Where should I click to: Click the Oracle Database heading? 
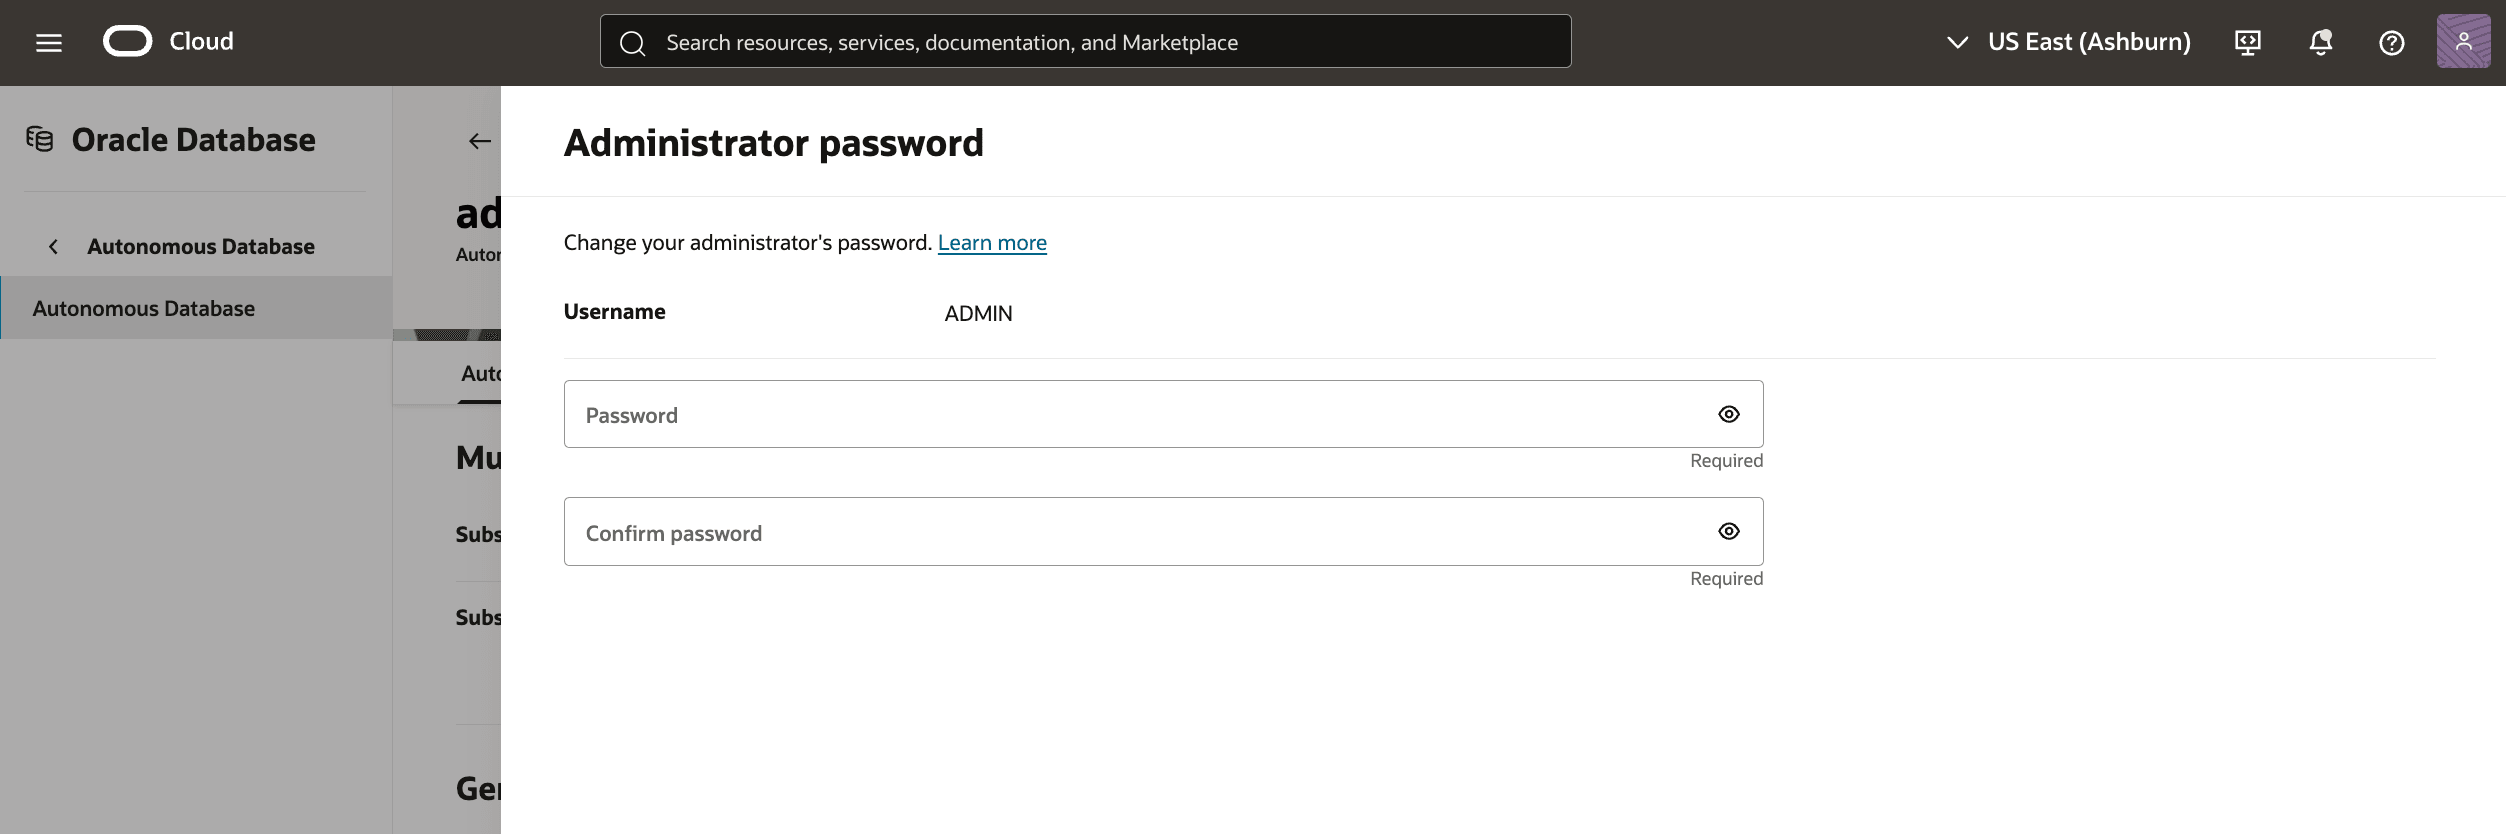(194, 140)
